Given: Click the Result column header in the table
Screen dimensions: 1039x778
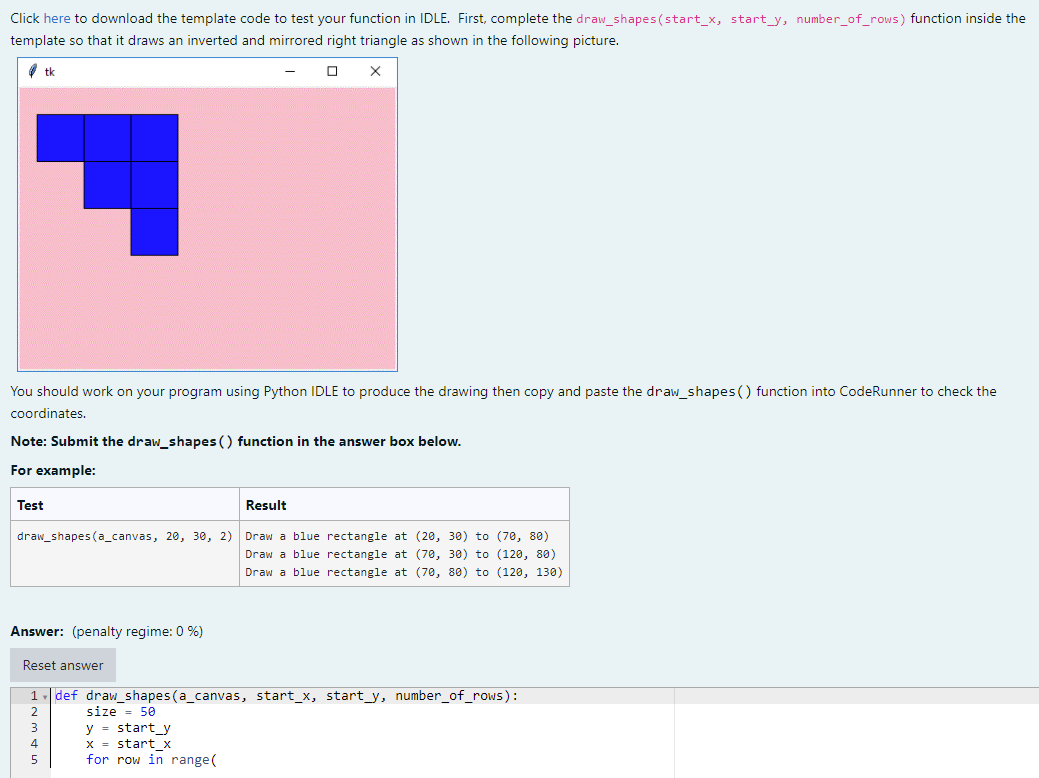Looking at the screenshot, I should coord(266,504).
